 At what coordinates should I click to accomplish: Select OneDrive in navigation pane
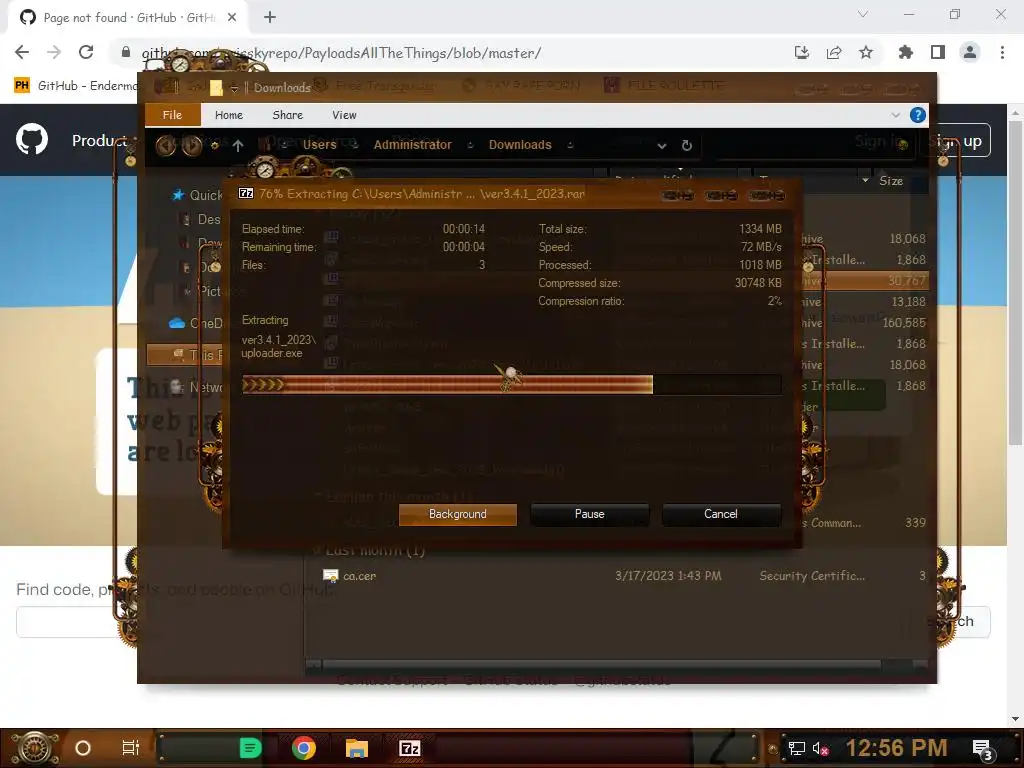coord(196,323)
